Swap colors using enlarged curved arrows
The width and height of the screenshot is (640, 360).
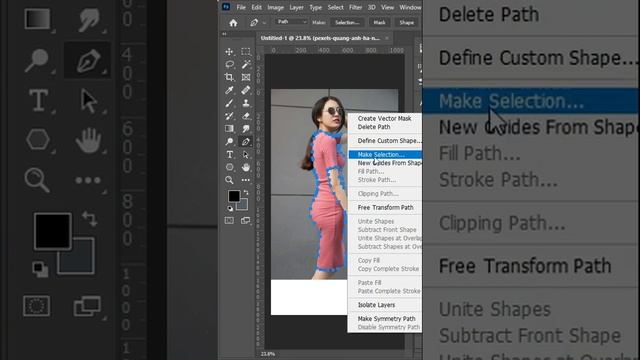[x=89, y=218]
